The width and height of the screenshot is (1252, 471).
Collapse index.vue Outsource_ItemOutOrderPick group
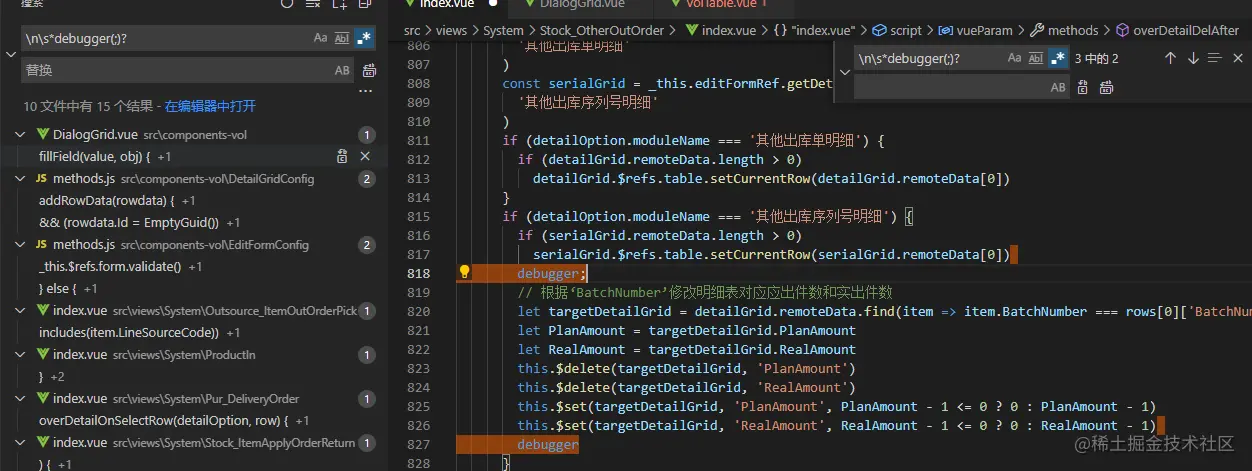[21, 311]
